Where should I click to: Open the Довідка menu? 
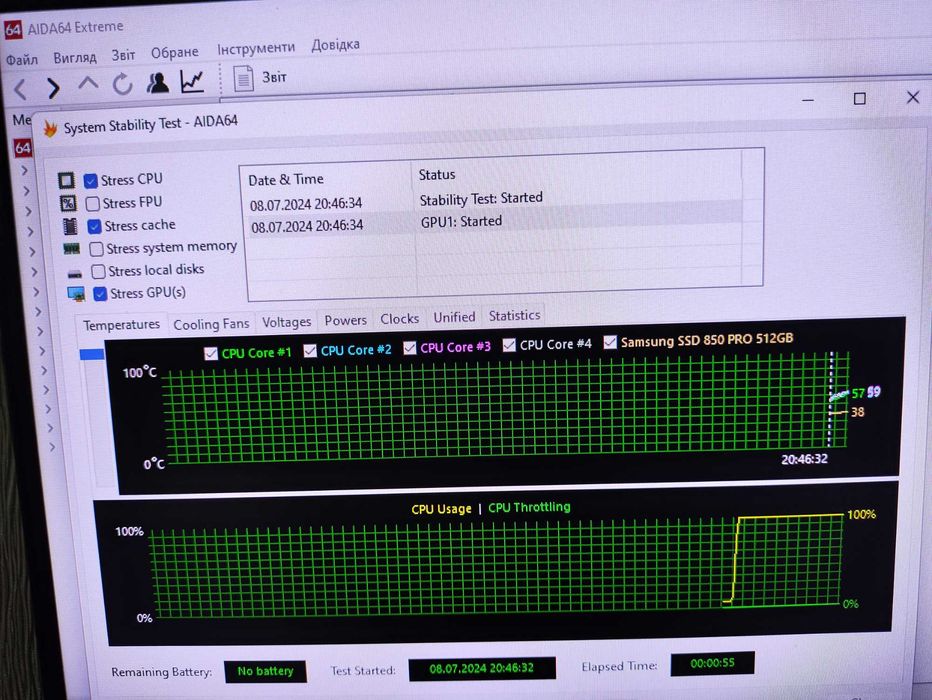pos(335,45)
